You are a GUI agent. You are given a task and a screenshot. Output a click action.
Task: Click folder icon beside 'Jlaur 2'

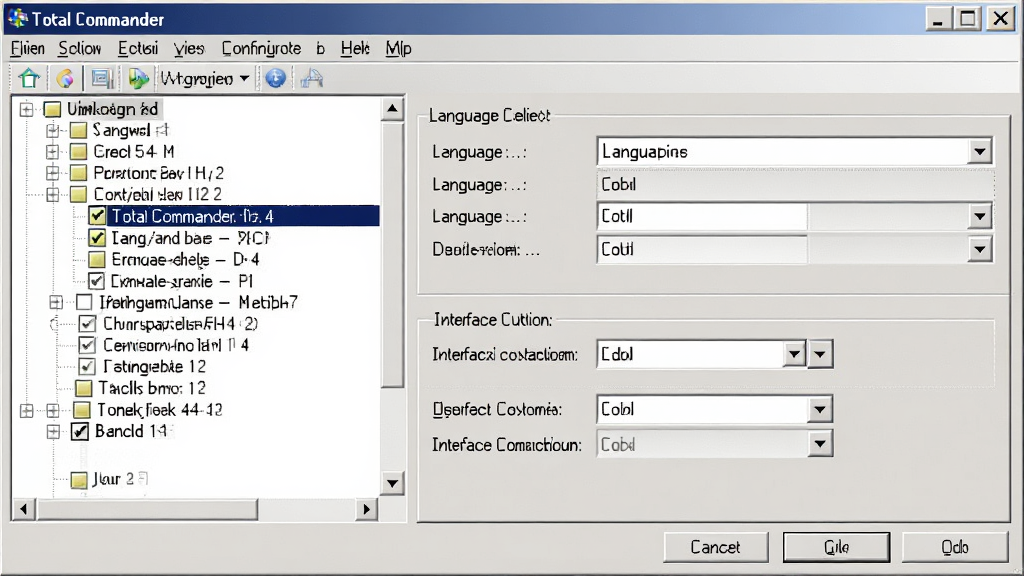(79, 480)
